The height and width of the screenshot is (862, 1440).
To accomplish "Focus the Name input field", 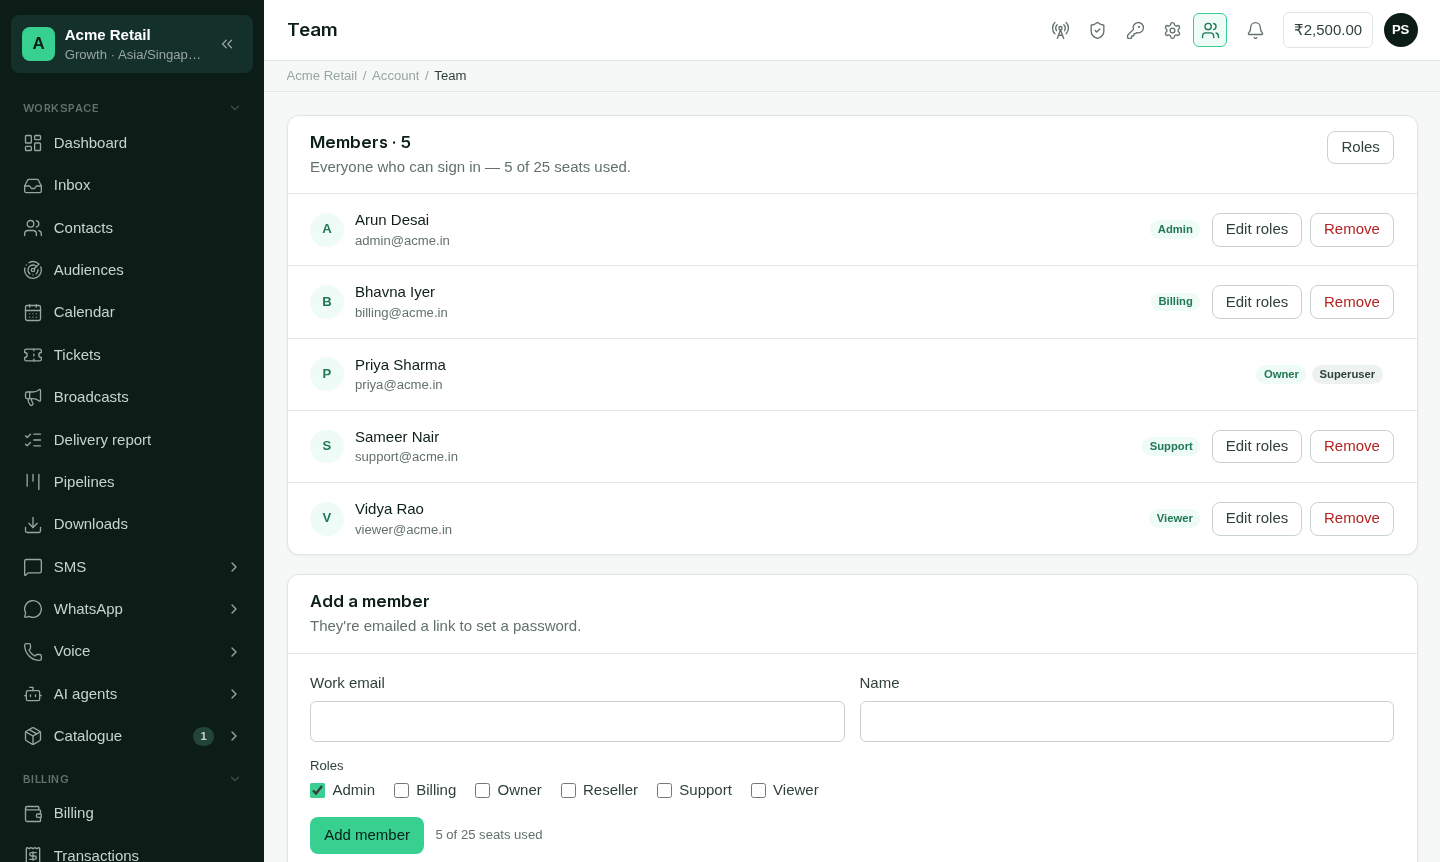I will point(1127,722).
